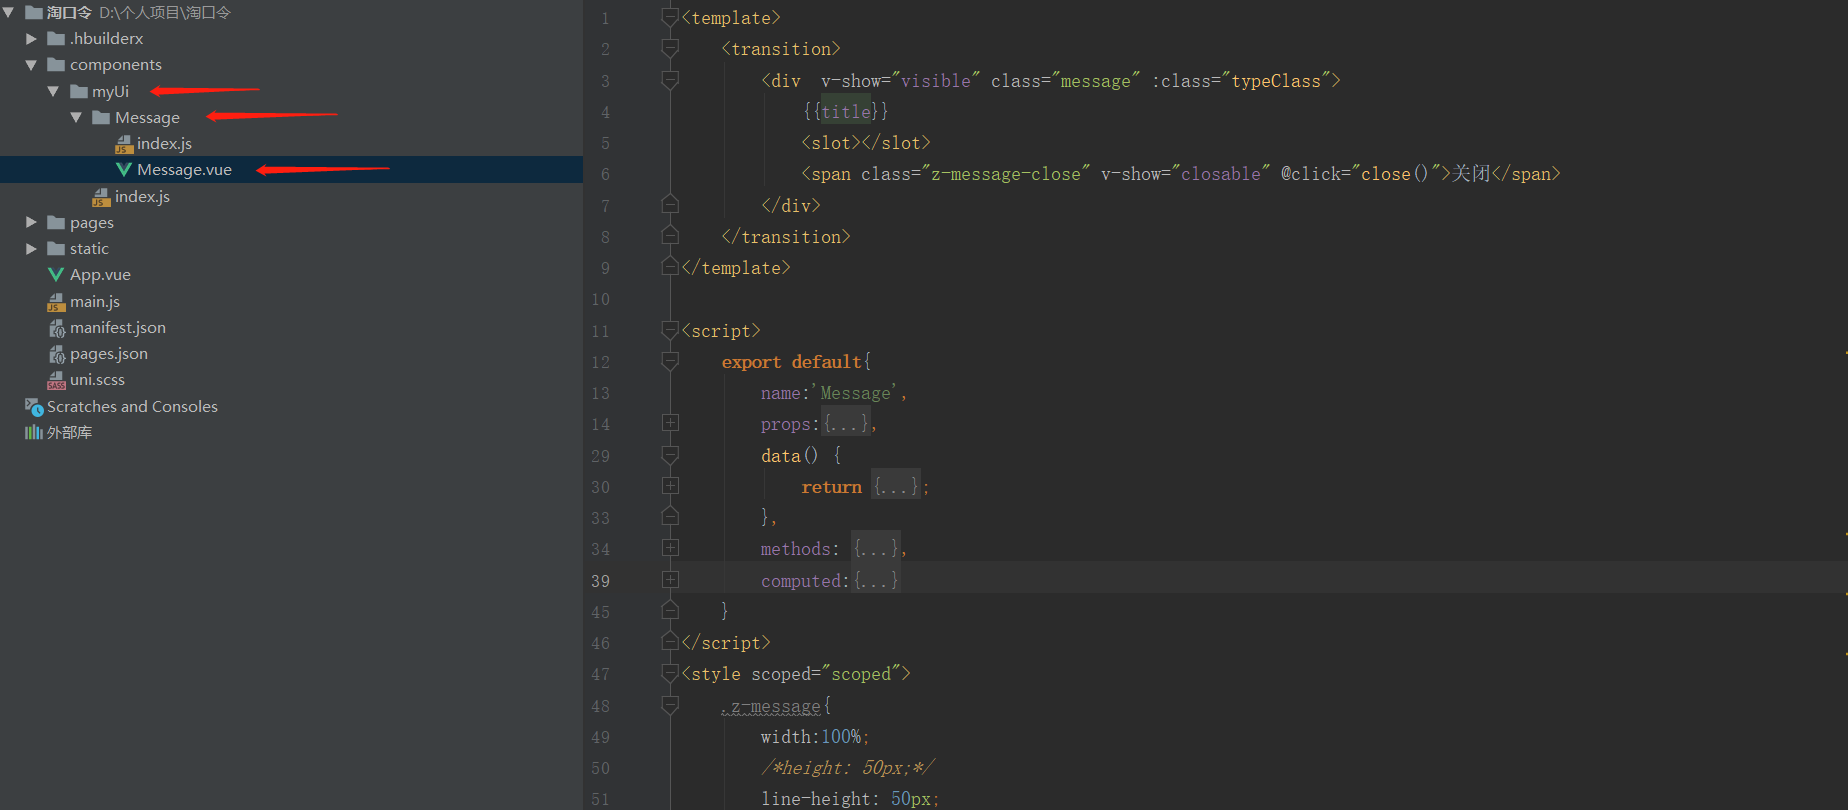This screenshot has width=1848, height=810.
Task: Click the Vue icon of Message.vue
Action: [x=124, y=170]
